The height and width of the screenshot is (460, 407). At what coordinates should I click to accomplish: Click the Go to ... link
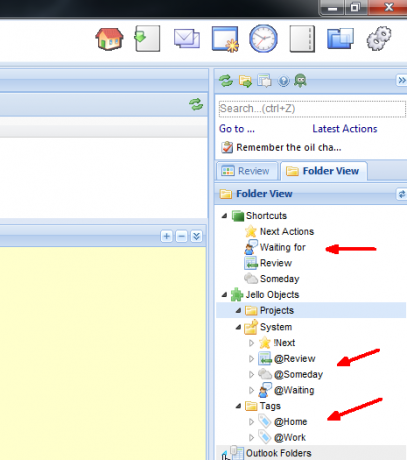[x=237, y=129]
